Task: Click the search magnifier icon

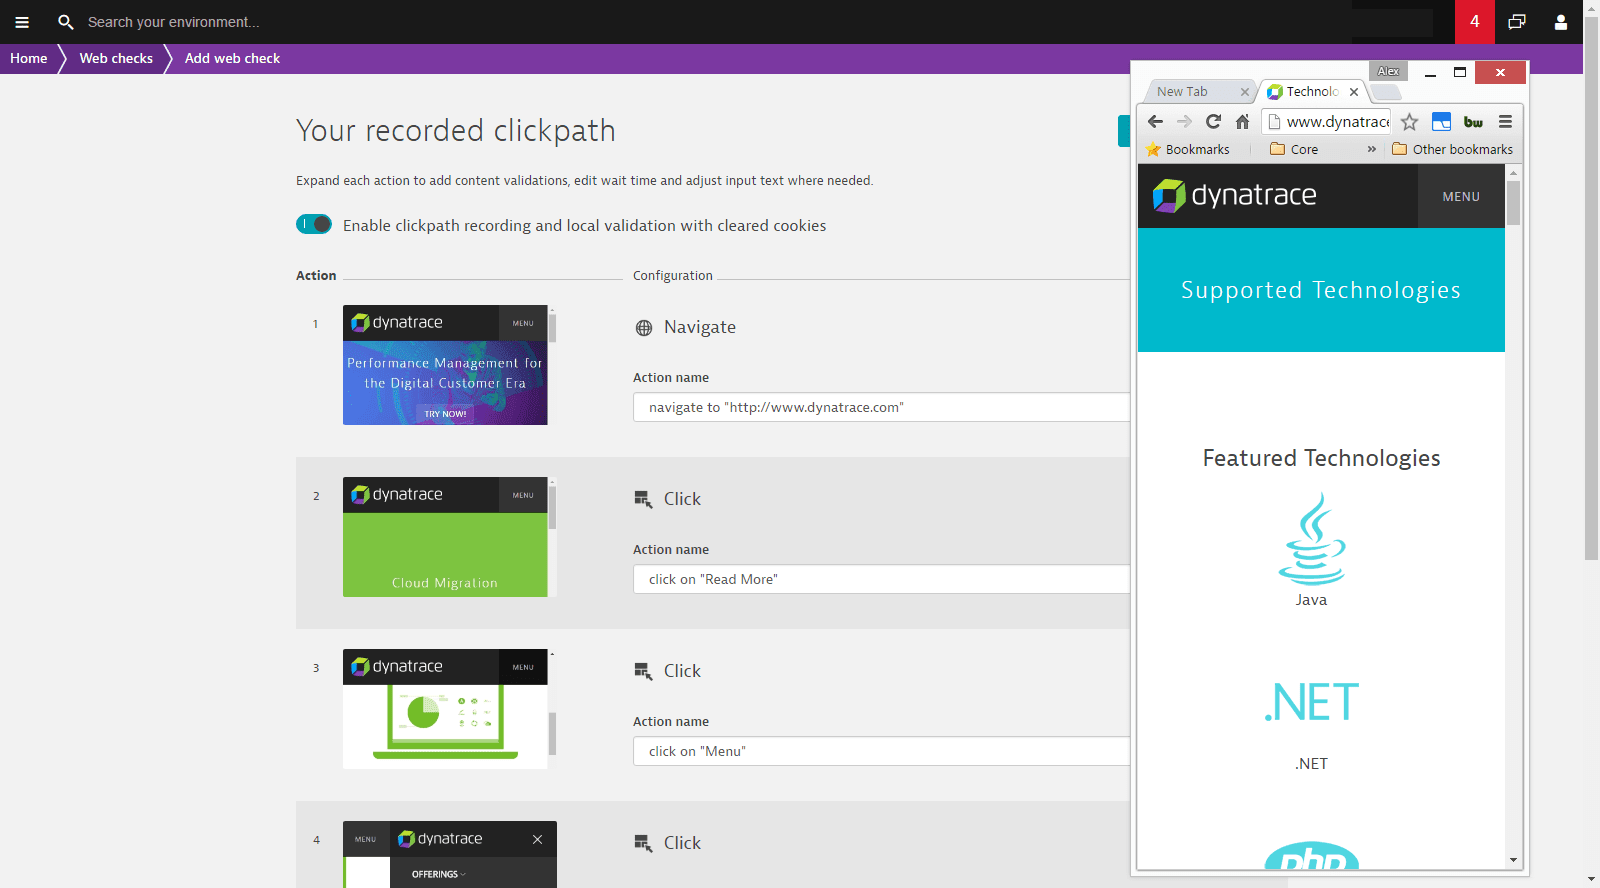Action: (66, 22)
